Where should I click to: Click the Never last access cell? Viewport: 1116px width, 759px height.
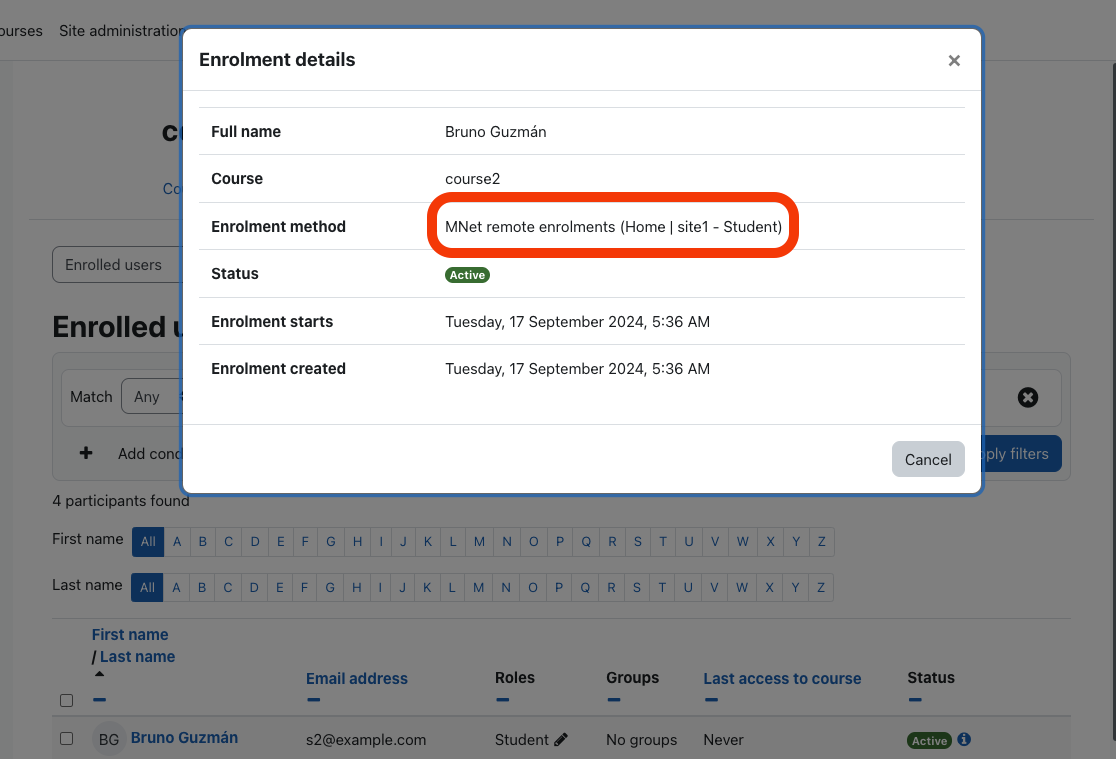click(723, 740)
